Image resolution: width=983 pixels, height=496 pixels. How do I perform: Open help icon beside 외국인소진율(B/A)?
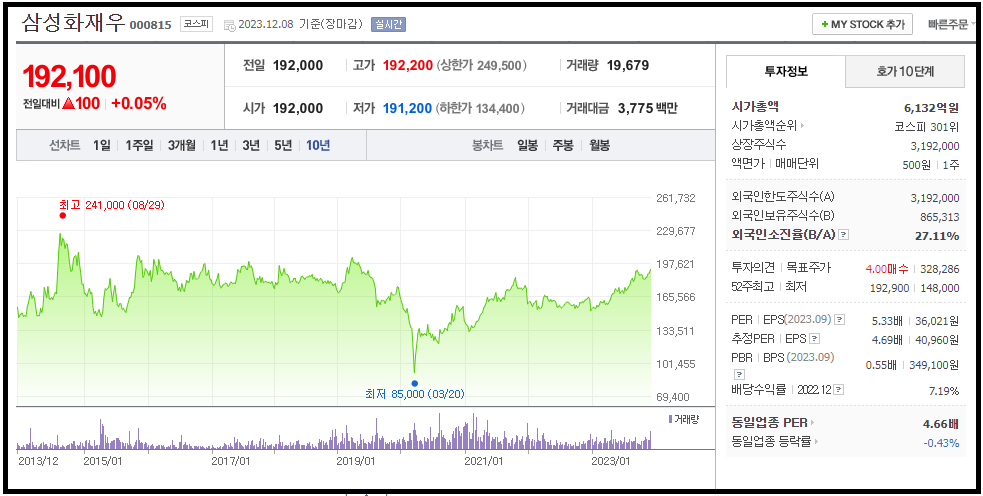pyautogui.click(x=844, y=235)
